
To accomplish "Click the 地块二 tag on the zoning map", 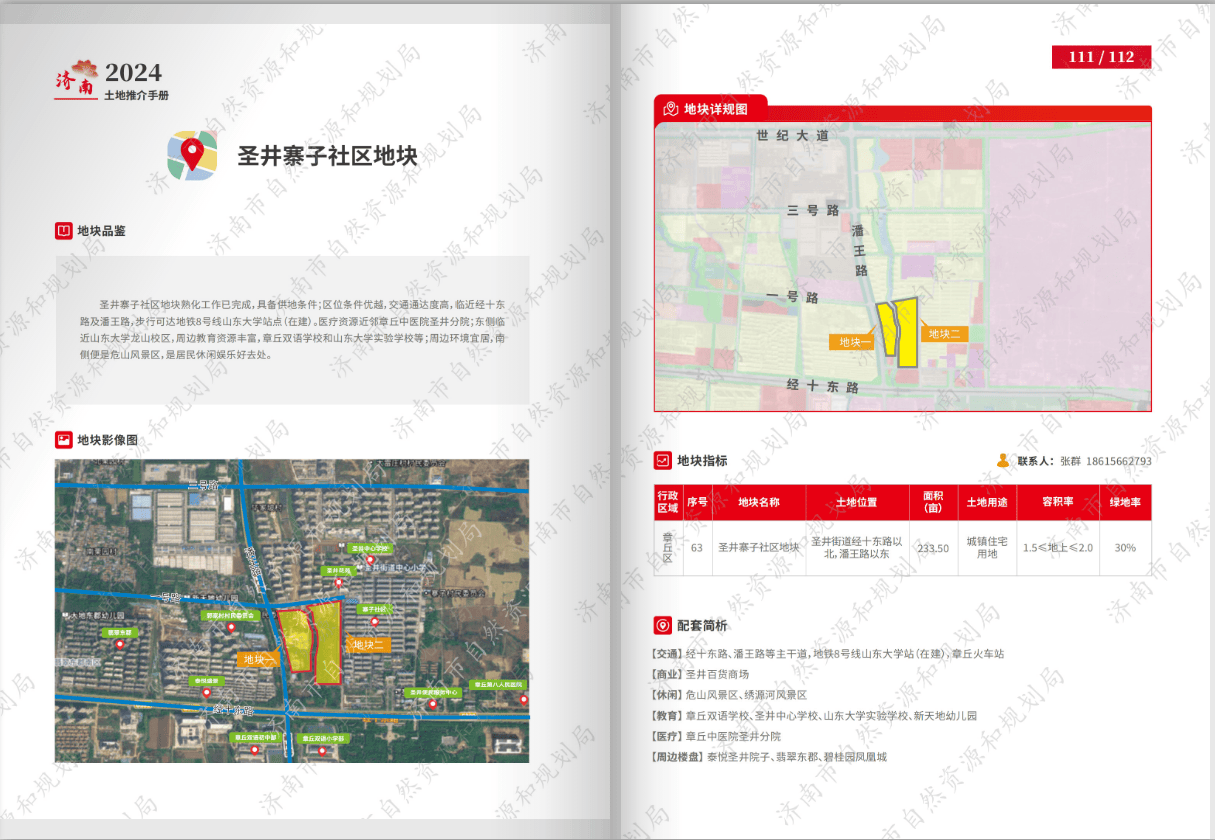I will pos(945,334).
